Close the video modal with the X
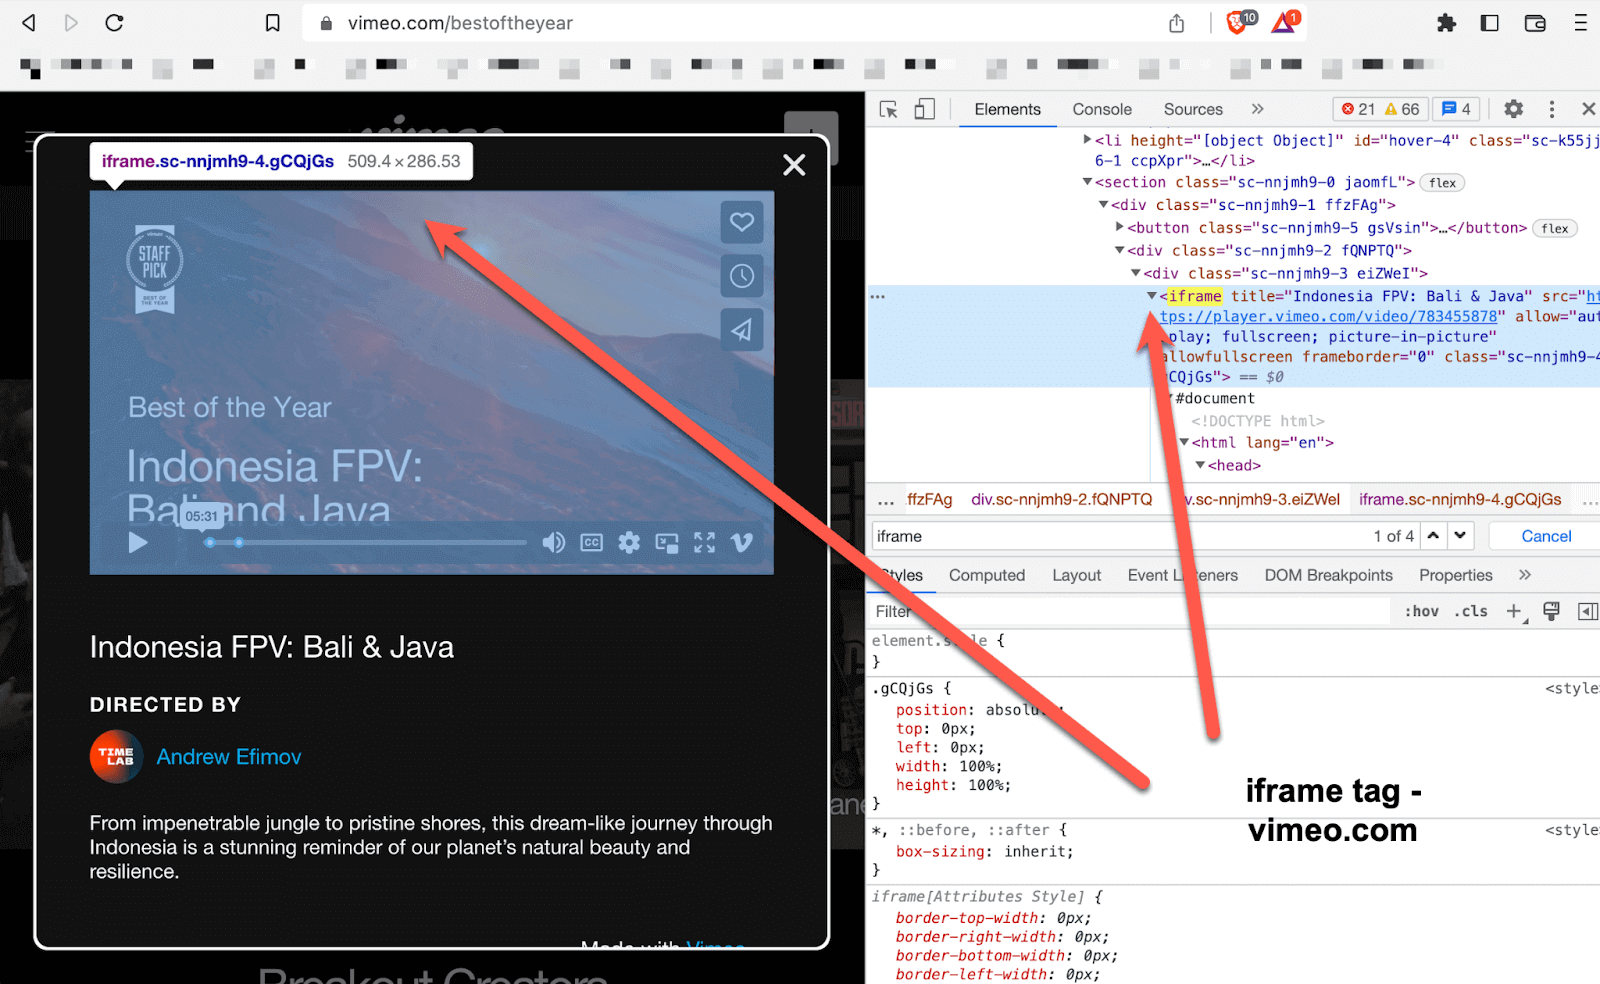Screen dimensions: 1600x984 point(794,165)
